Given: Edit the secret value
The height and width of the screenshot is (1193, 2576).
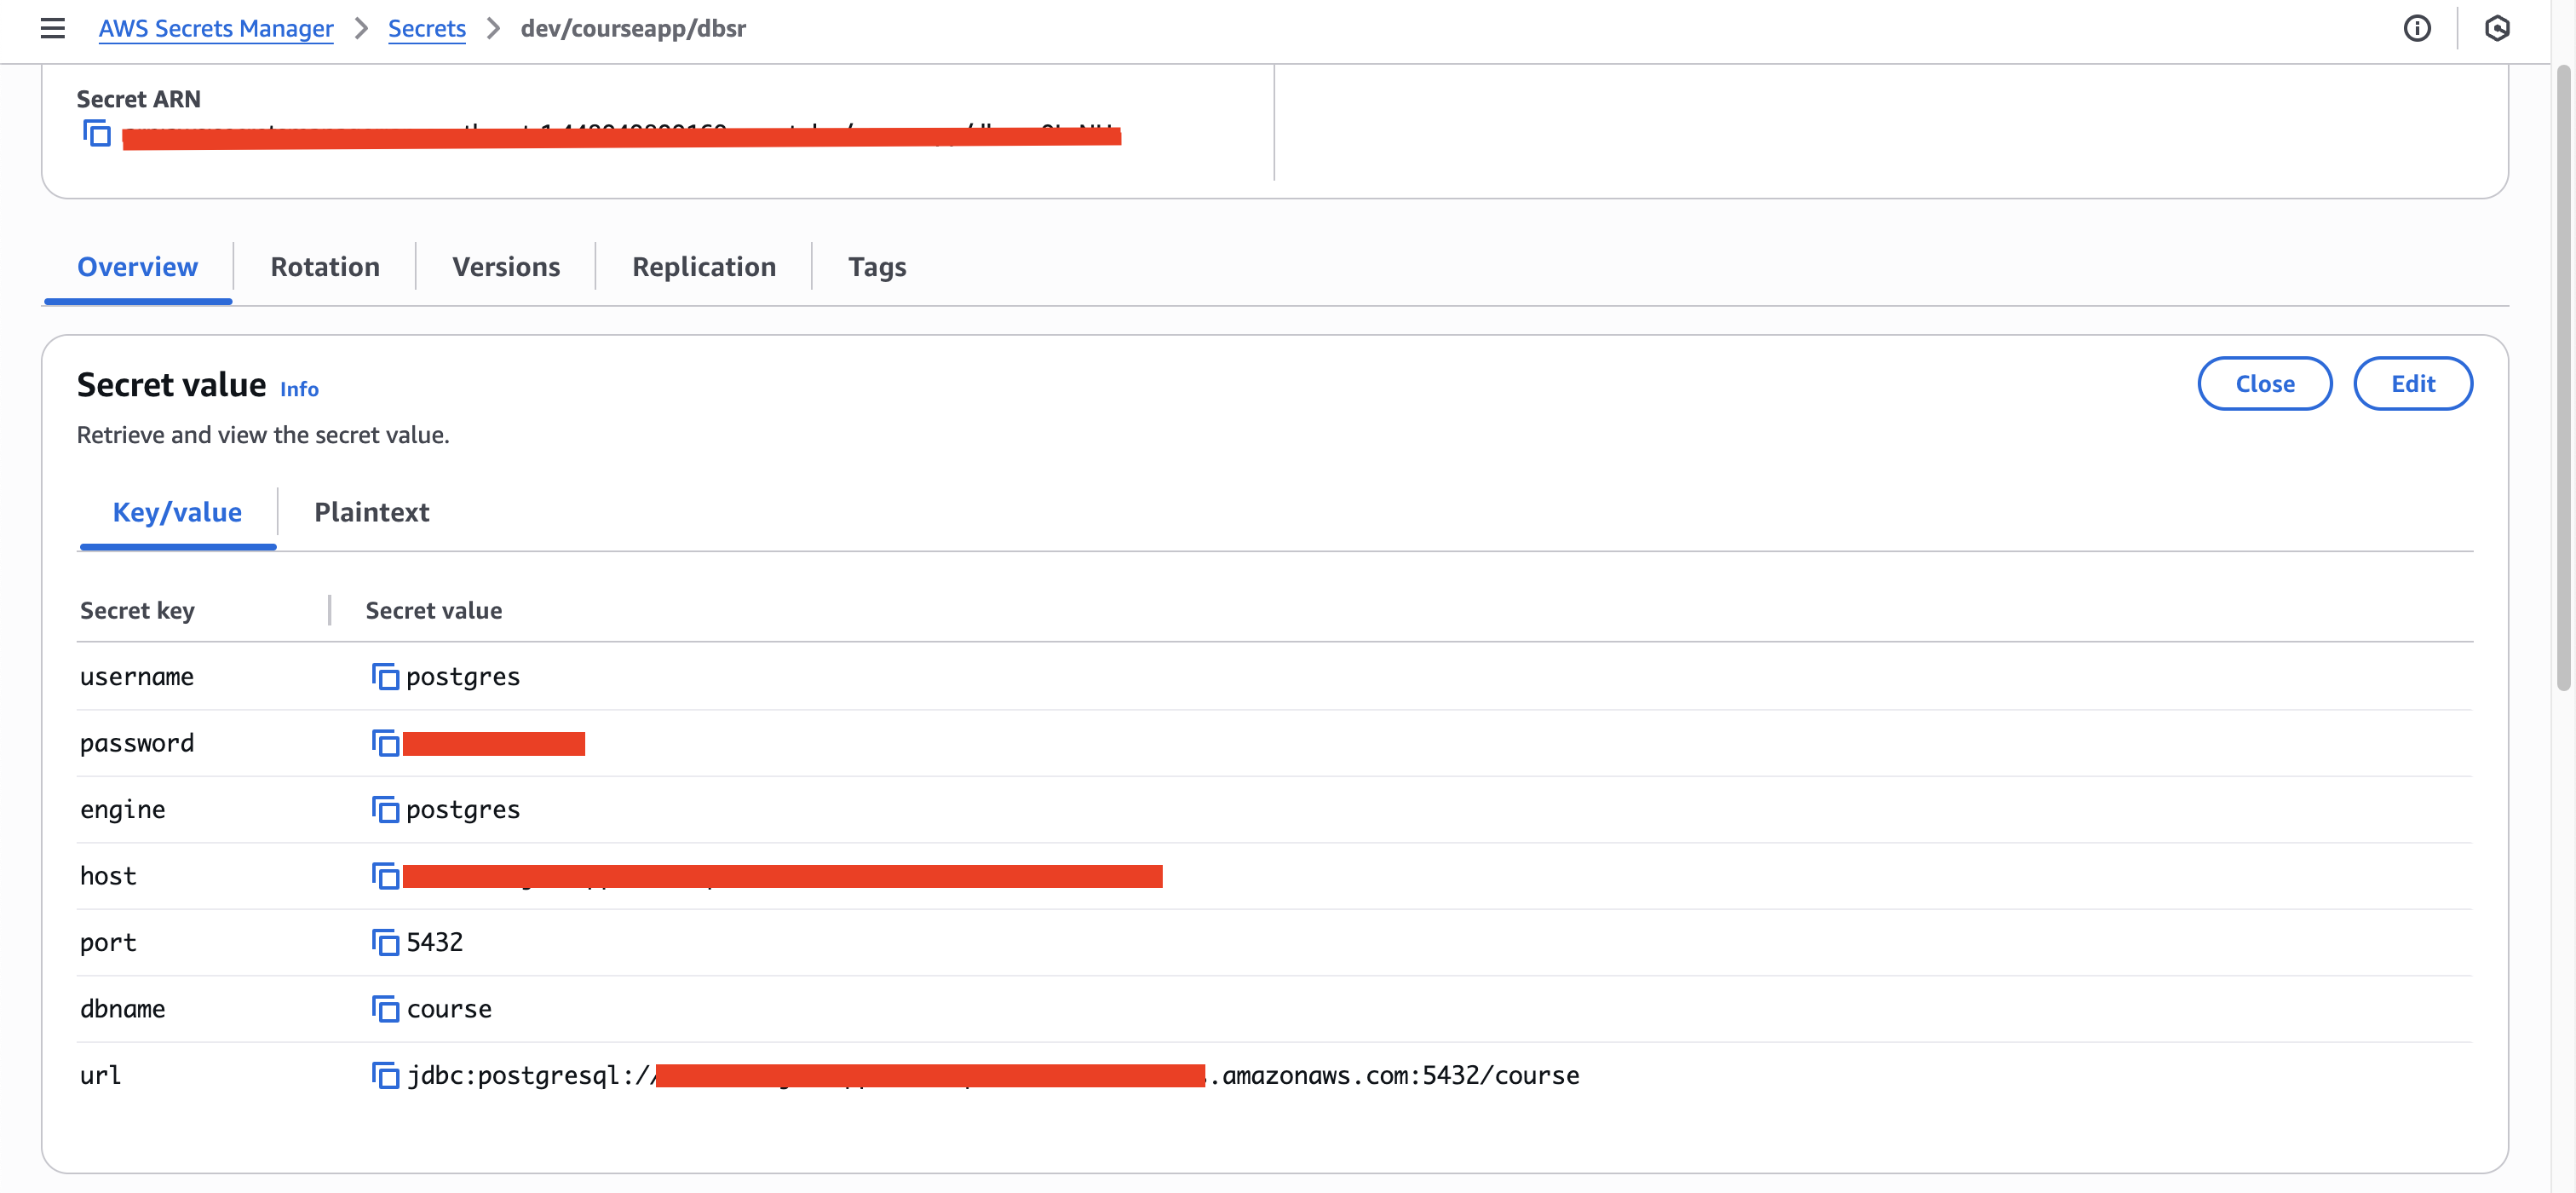Looking at the screenshot, I should (2412, 383).
